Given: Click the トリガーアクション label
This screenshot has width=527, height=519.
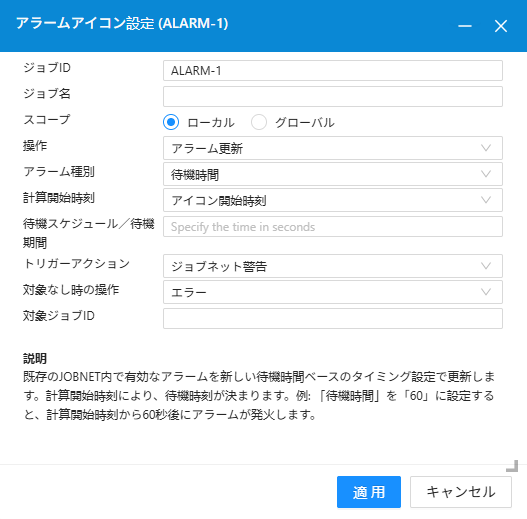Looking at the screenshot, I should 77,264.
